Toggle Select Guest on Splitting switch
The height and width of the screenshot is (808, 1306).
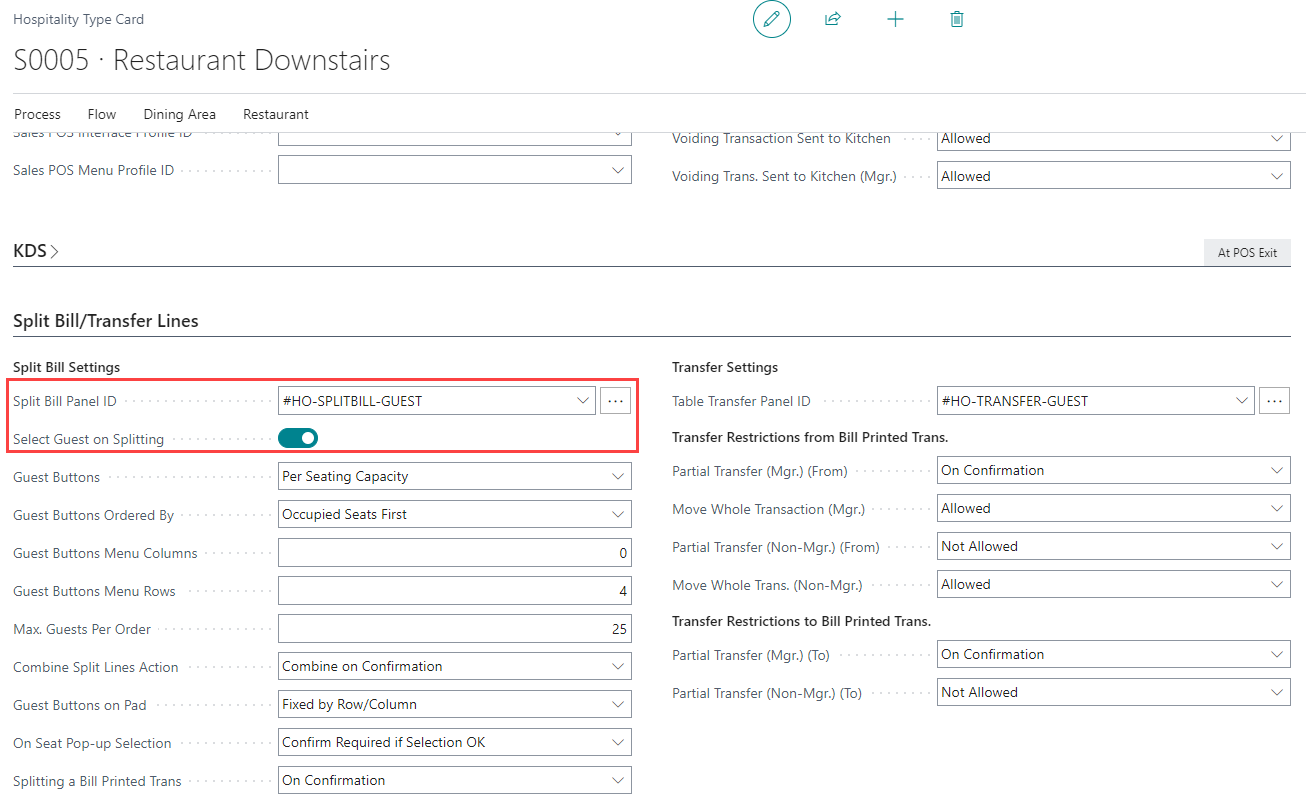[x=298, y=438]
